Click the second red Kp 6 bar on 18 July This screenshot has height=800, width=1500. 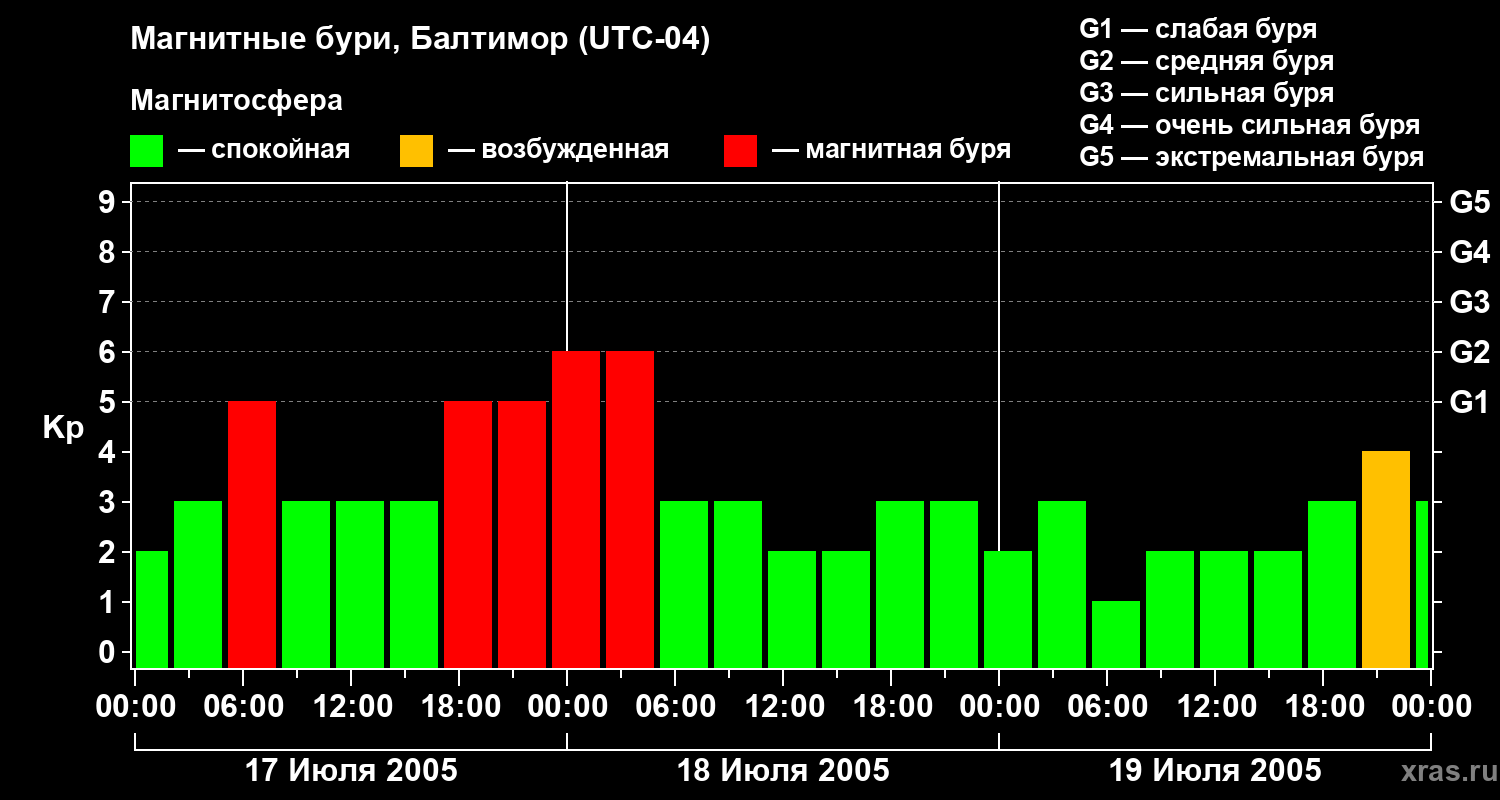click(630, 510)
